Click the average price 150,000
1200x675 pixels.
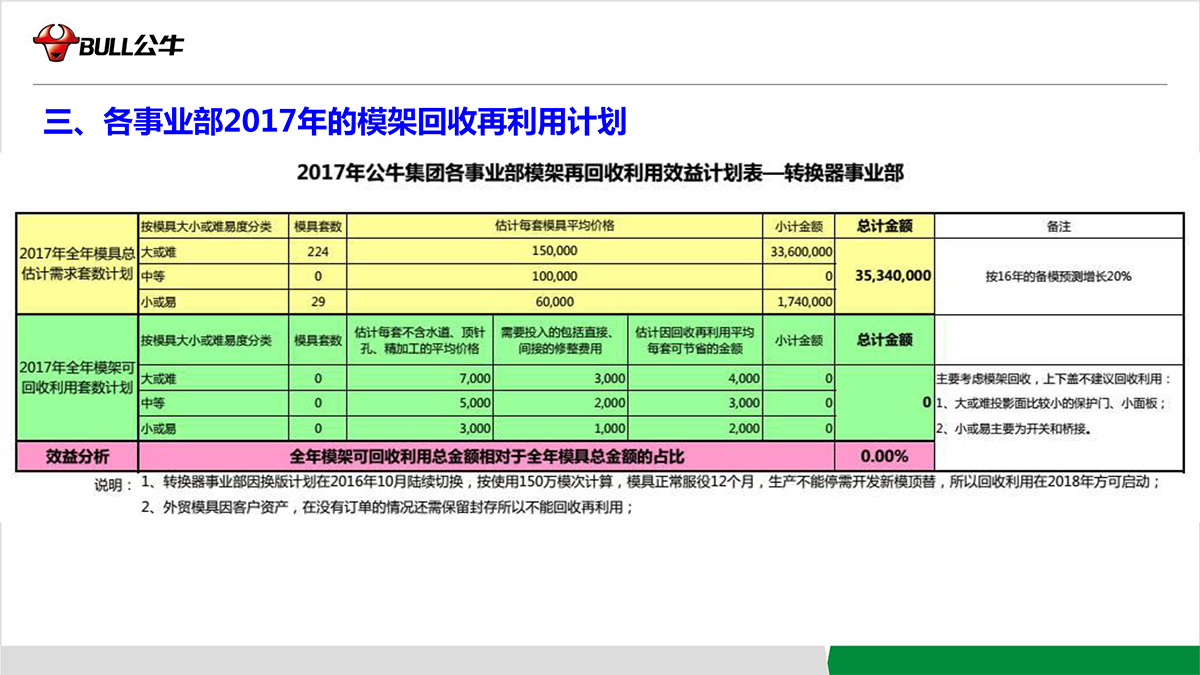[554, 251]
